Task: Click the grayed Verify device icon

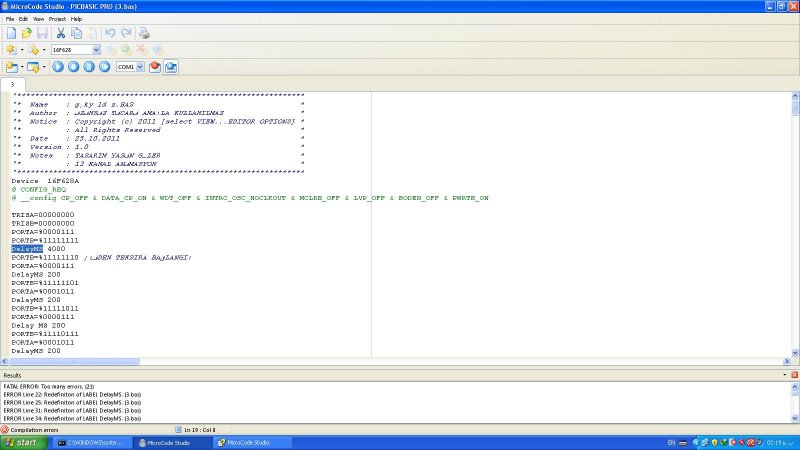Action: click(126, 49)
